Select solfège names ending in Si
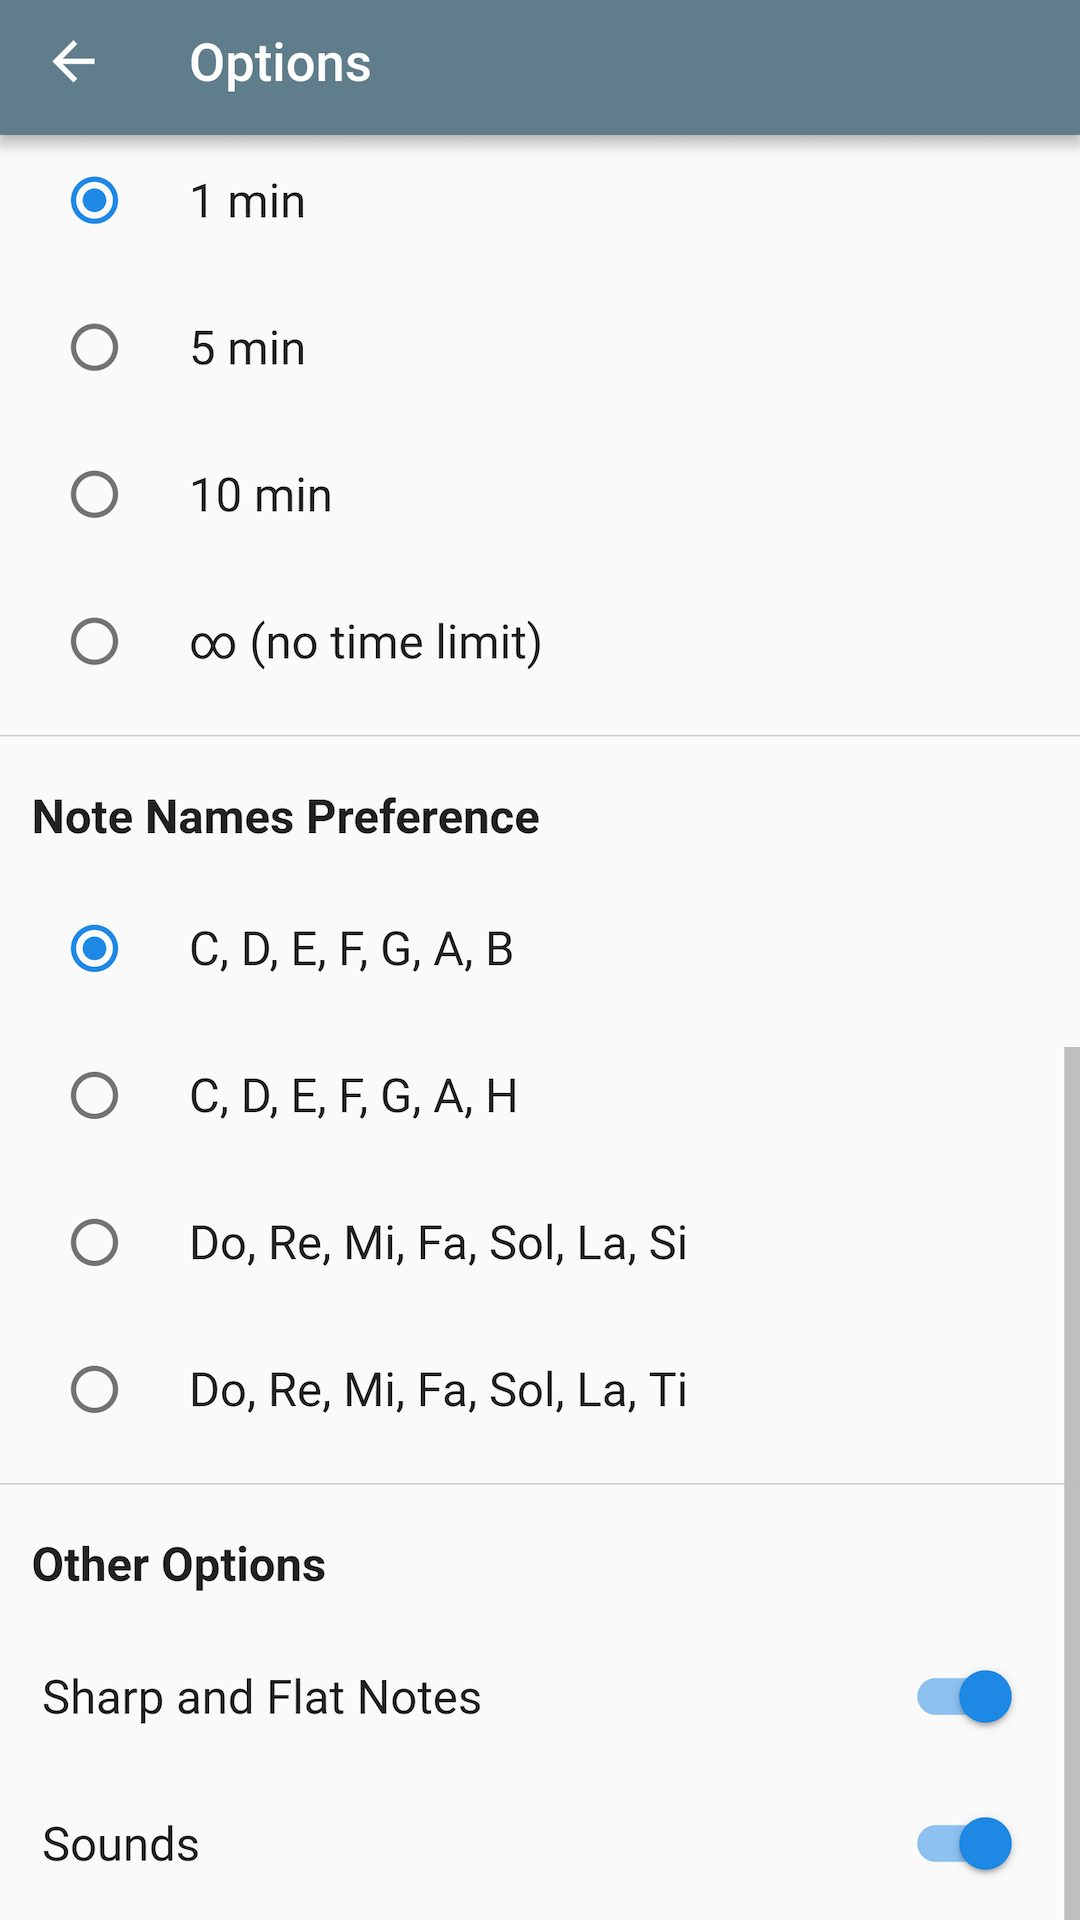Image resolution: width=1080 pixels, height=1920 pixels. tap(95, 1243)
